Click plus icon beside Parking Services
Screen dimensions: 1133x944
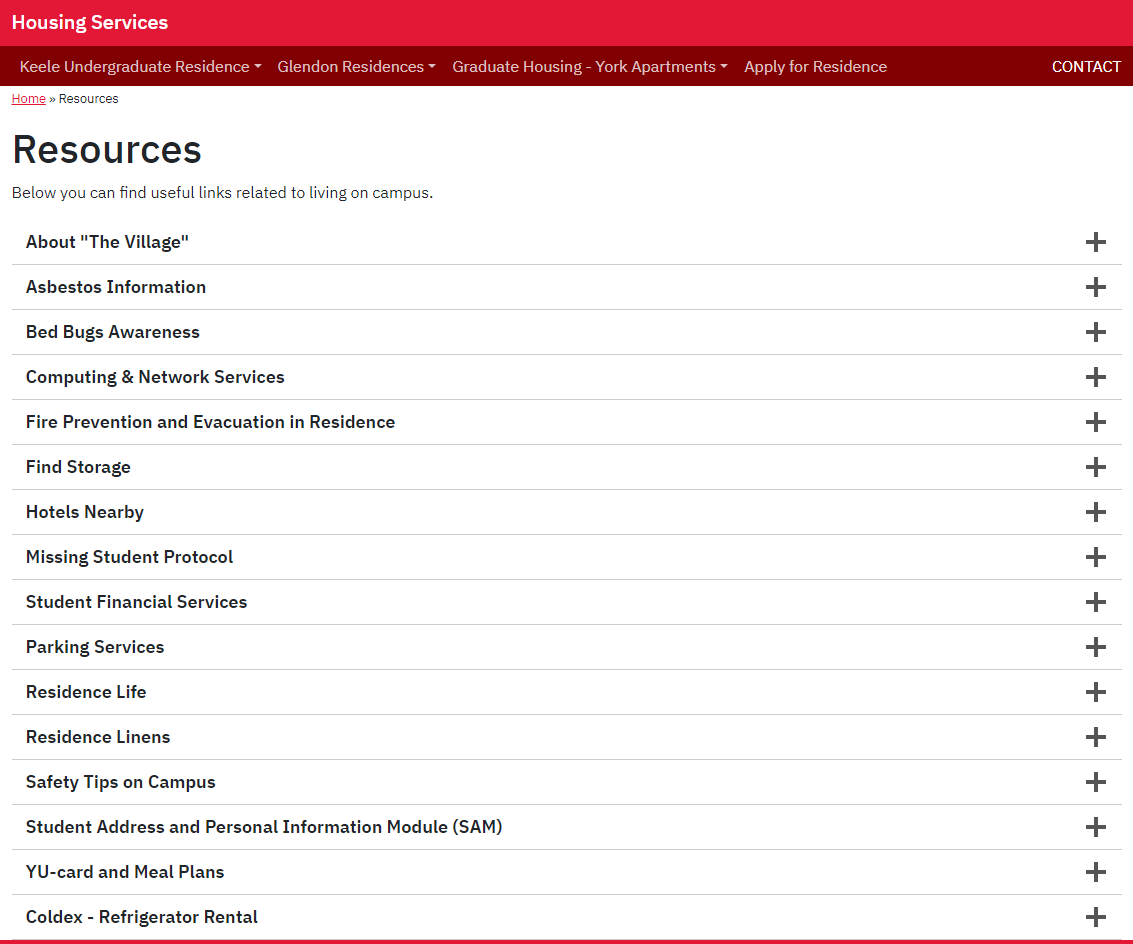[x=1095, y=647]
